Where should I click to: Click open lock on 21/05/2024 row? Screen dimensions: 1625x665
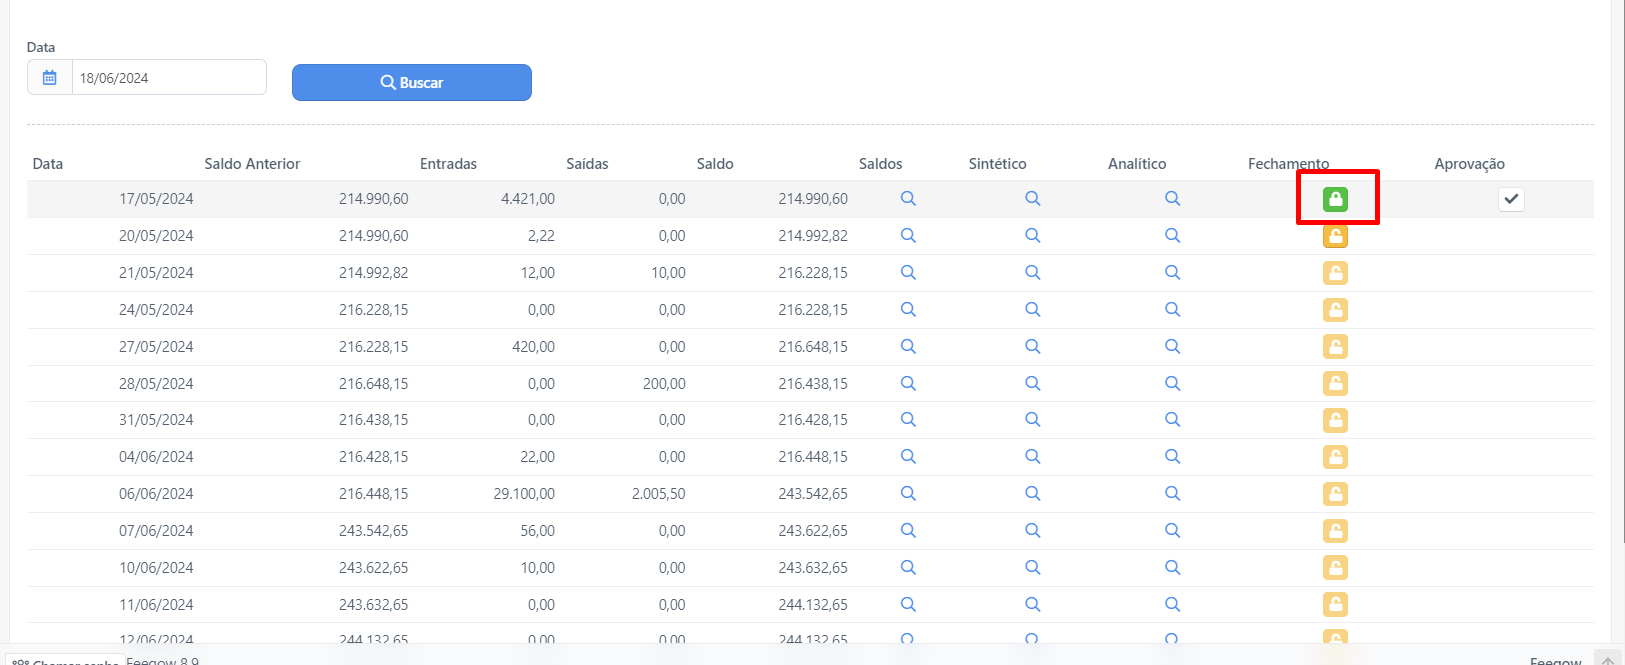tap(1335, 273)
